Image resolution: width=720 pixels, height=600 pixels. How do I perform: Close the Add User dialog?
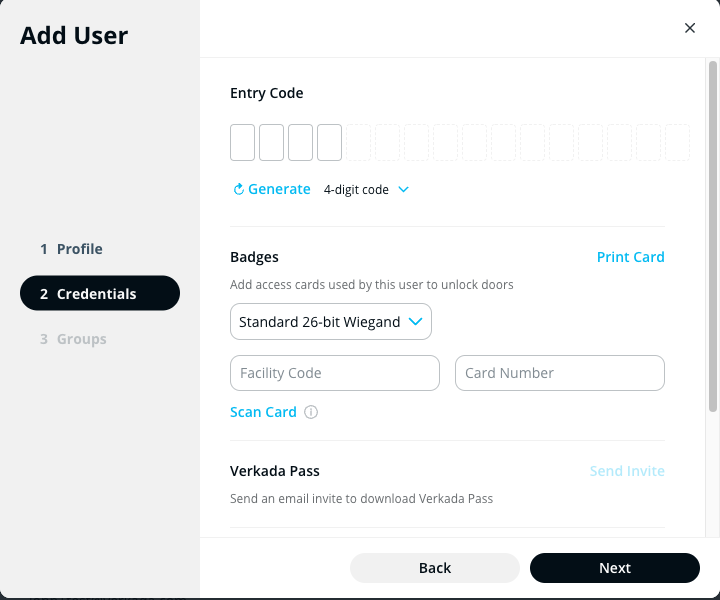[690, 28]
